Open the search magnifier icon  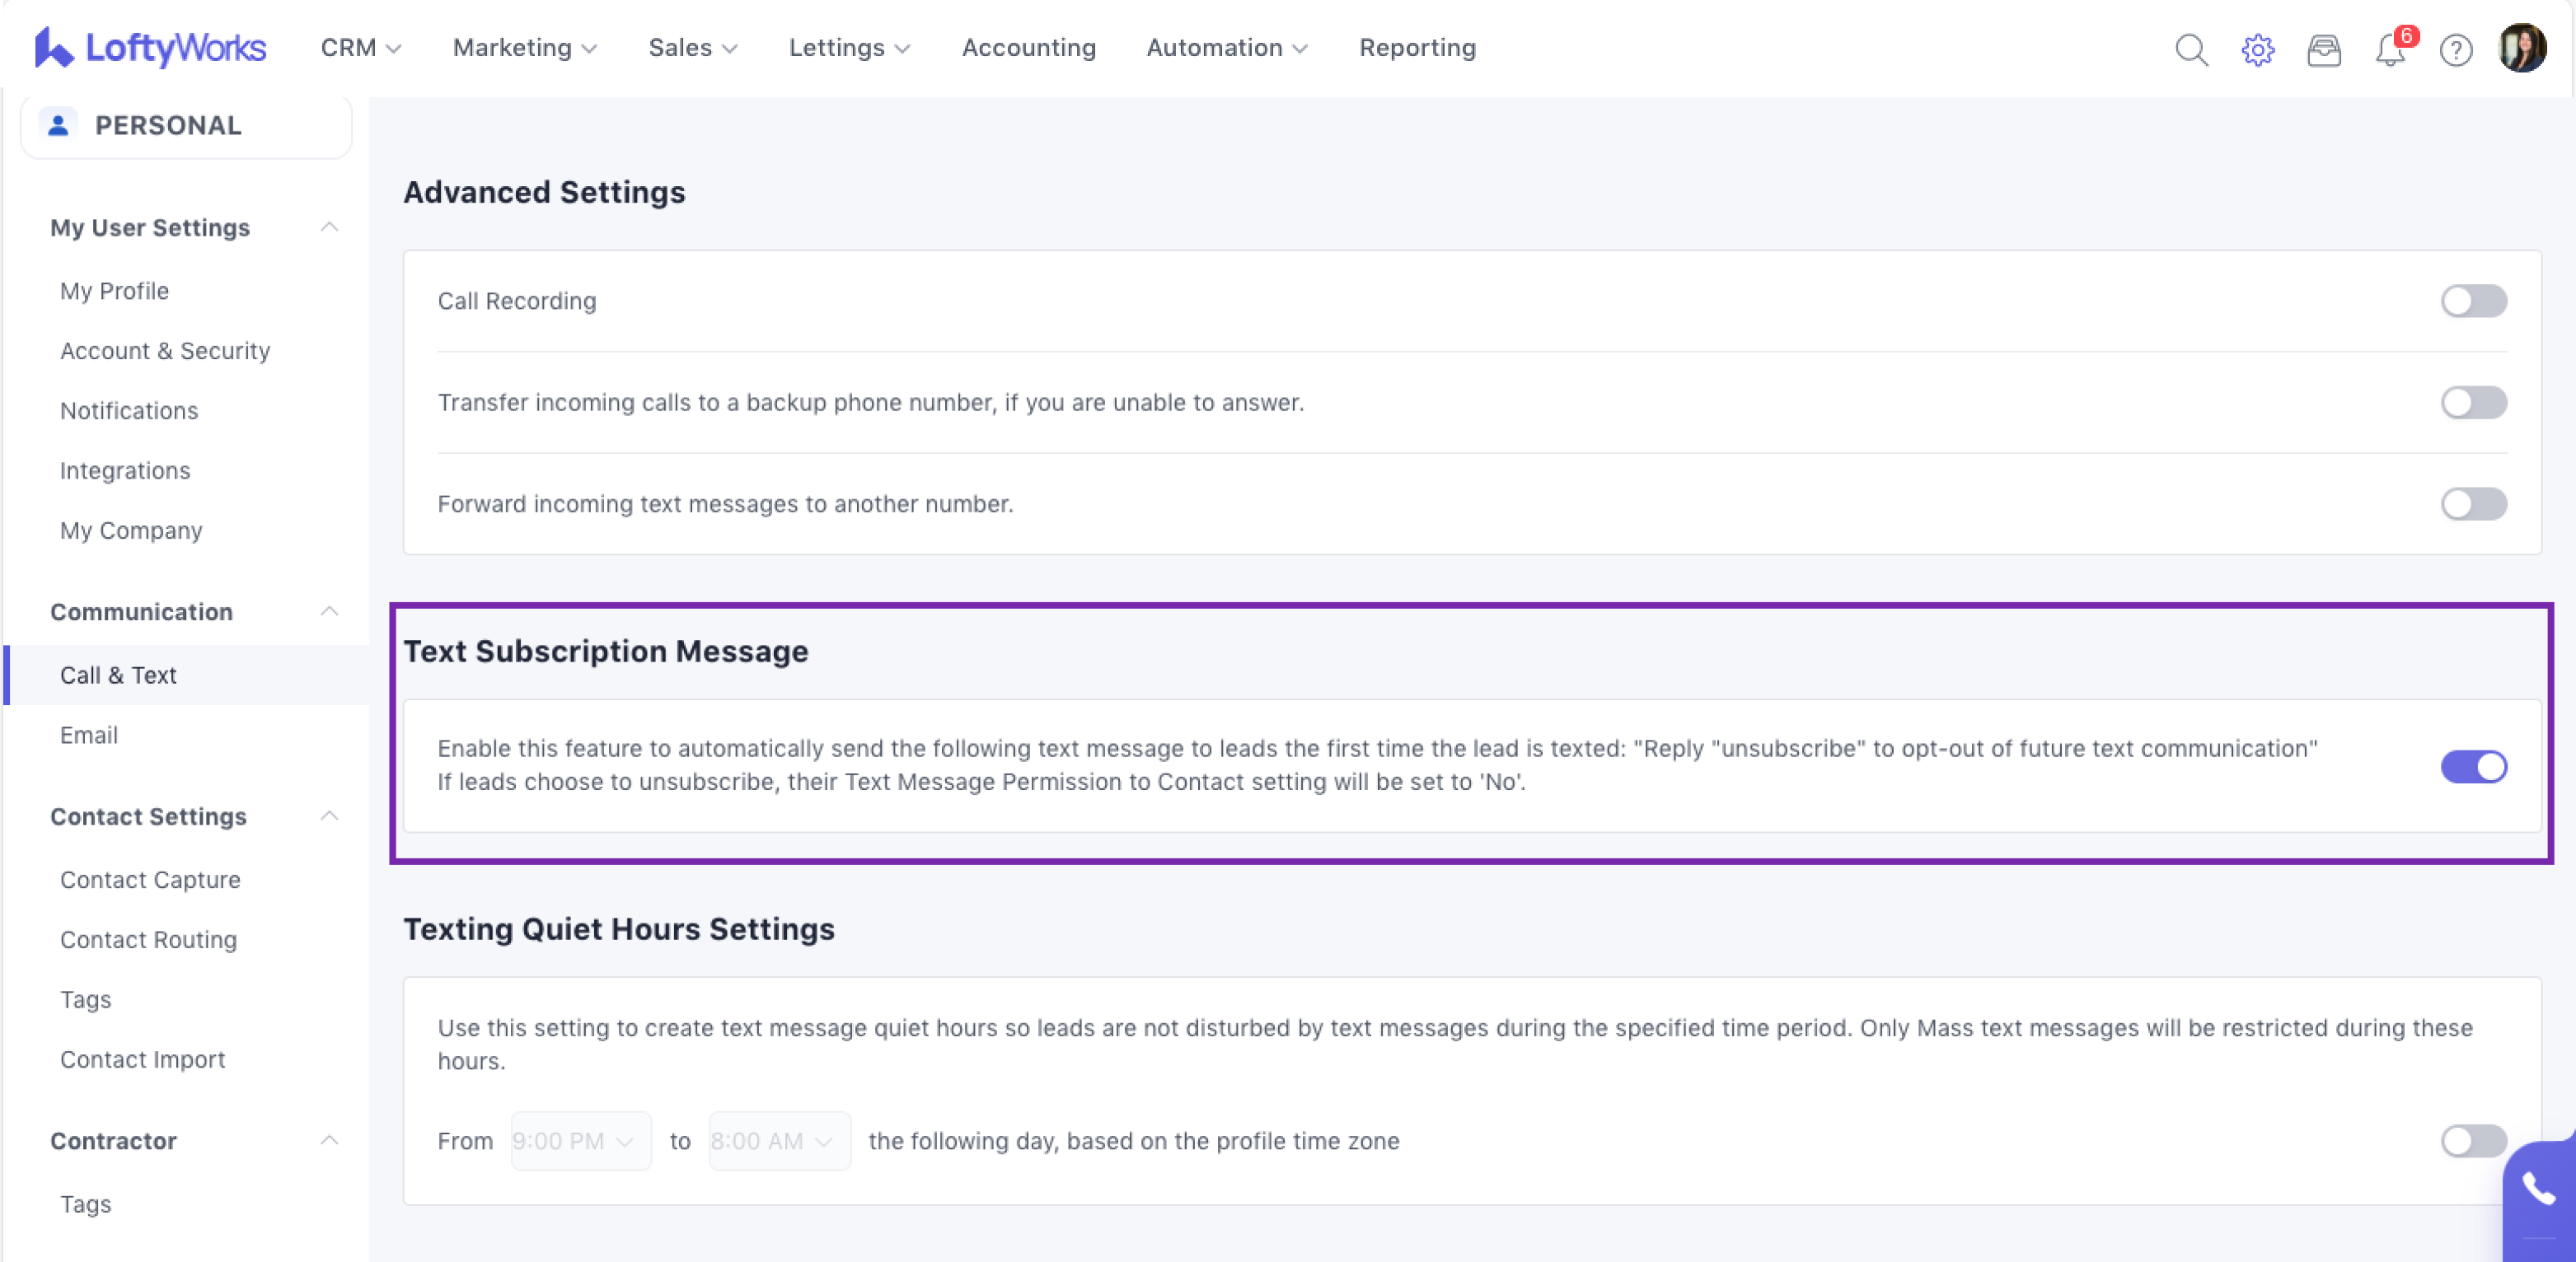2191,49
